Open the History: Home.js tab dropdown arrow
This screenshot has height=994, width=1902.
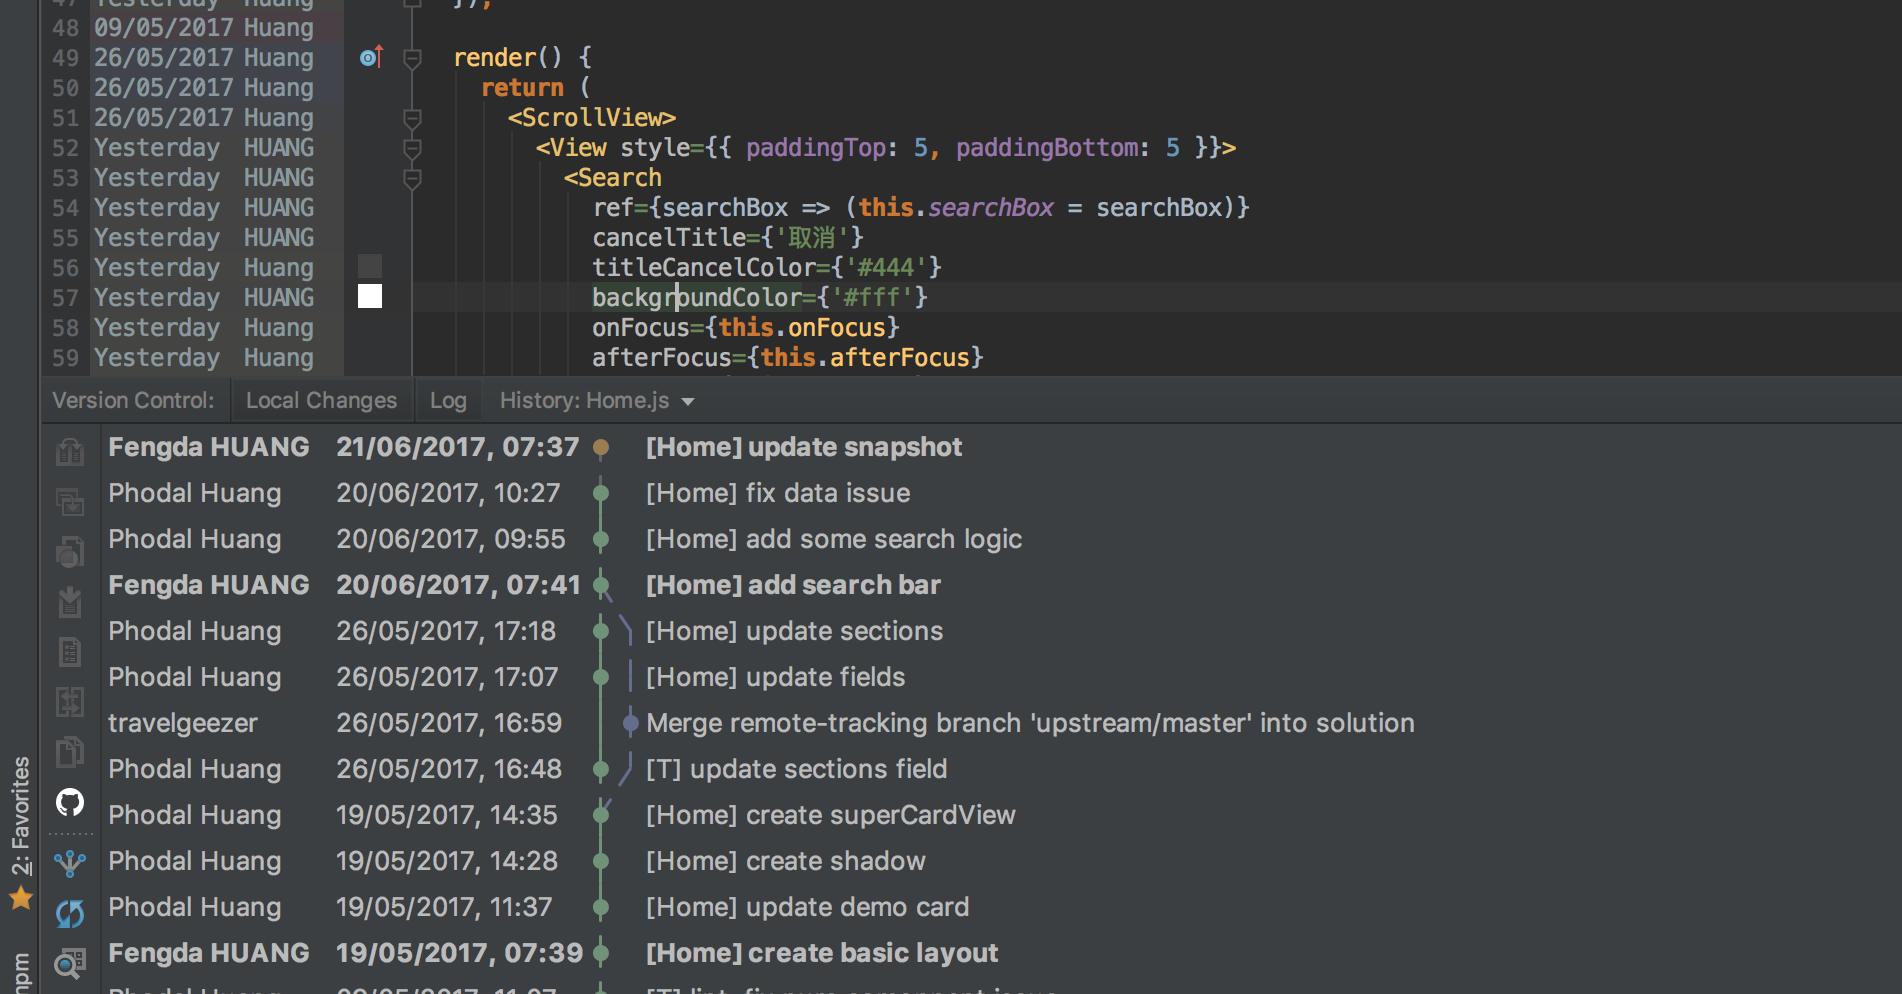[x=688, y=402]
